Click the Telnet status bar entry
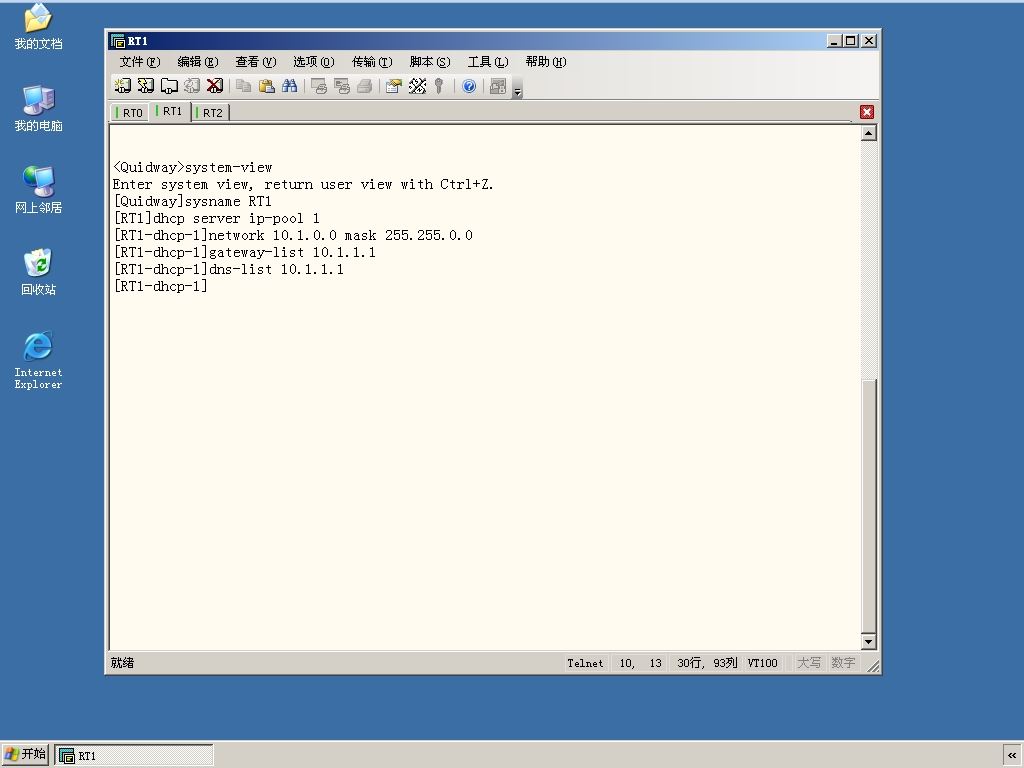 (585, 663)
